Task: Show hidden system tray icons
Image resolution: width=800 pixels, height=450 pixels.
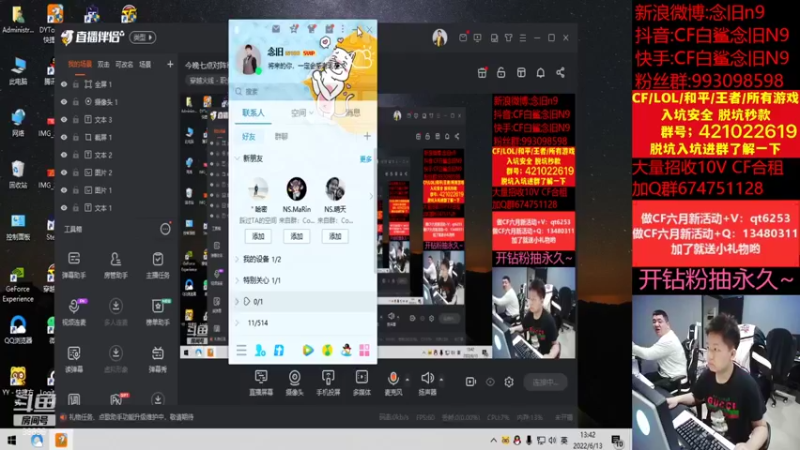Action: [493, 440]
